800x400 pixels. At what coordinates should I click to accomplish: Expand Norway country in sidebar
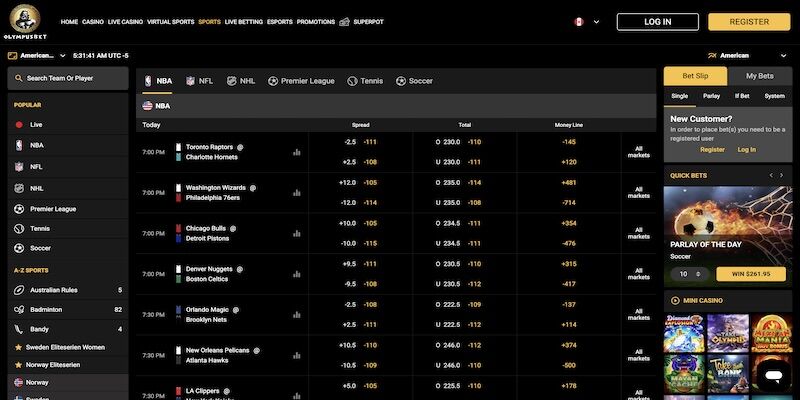point(68,382)
